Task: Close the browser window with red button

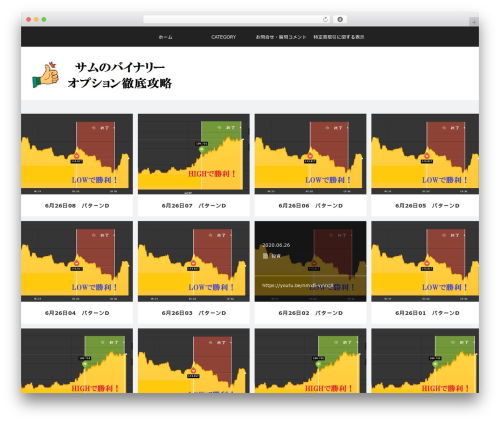Action: 29,19
